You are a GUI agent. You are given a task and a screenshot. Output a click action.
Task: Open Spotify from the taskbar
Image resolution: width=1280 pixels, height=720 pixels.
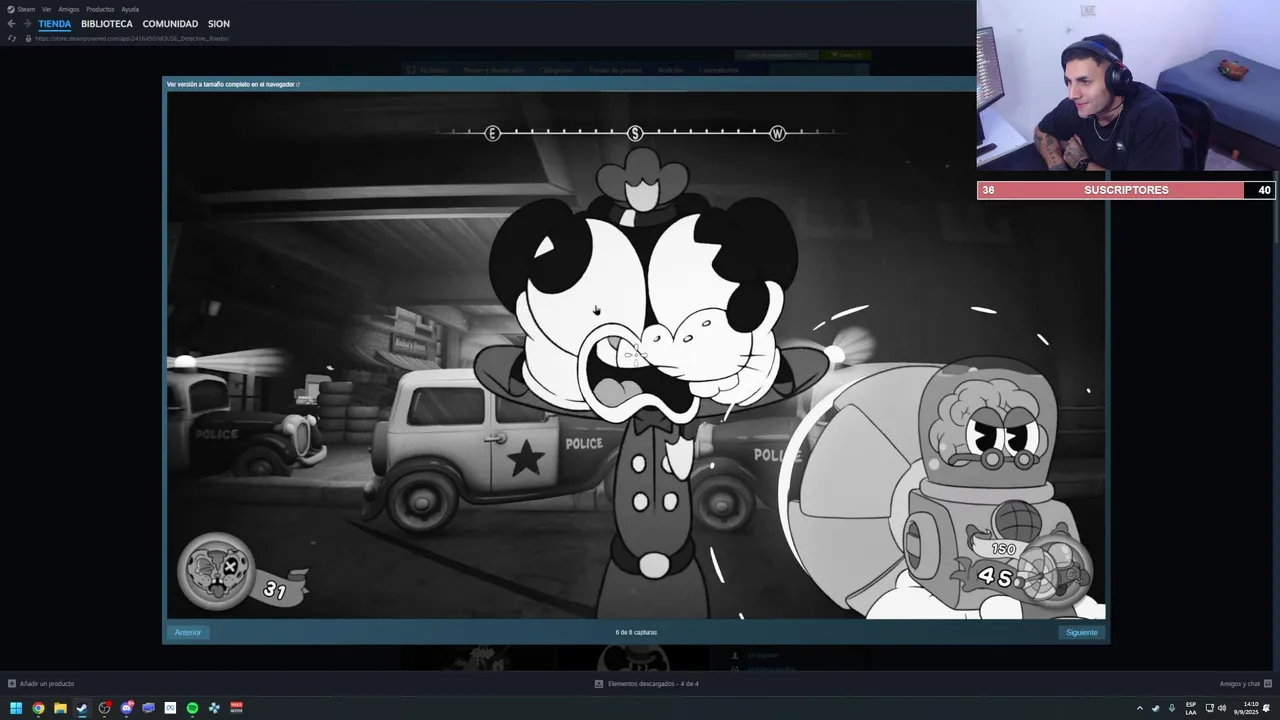(x=192, y=708)
